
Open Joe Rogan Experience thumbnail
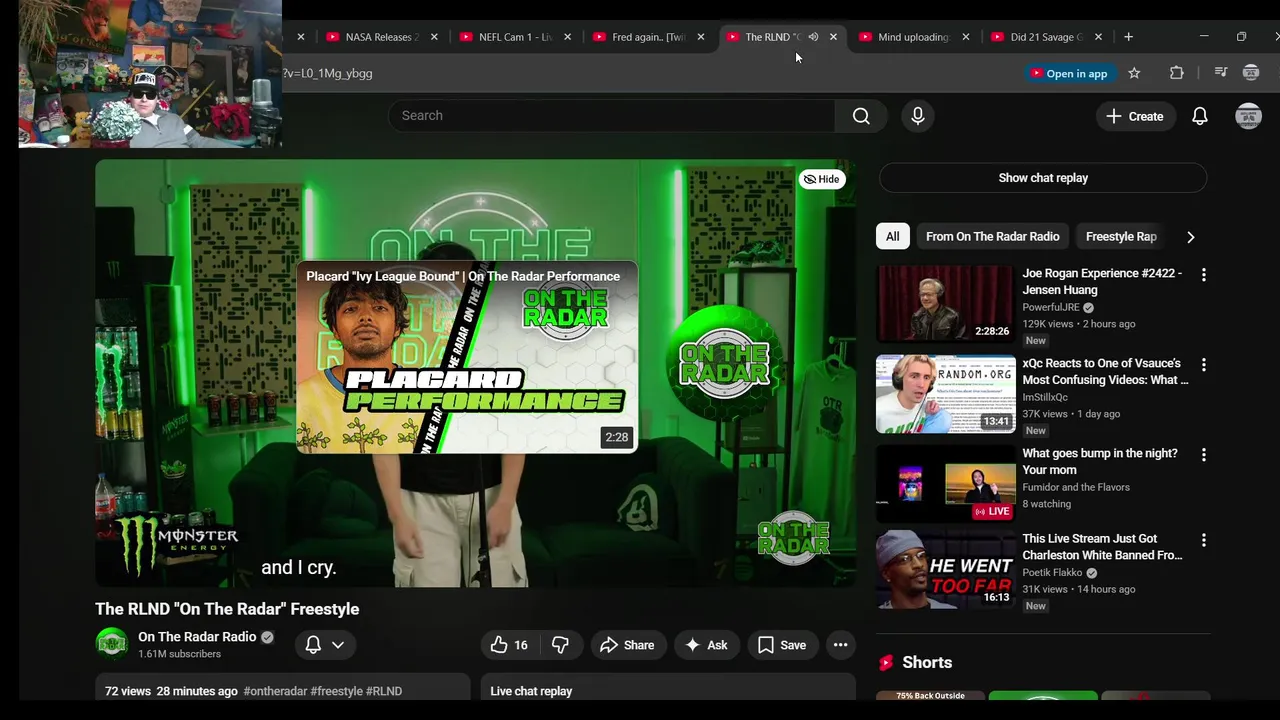pos(946,304)
